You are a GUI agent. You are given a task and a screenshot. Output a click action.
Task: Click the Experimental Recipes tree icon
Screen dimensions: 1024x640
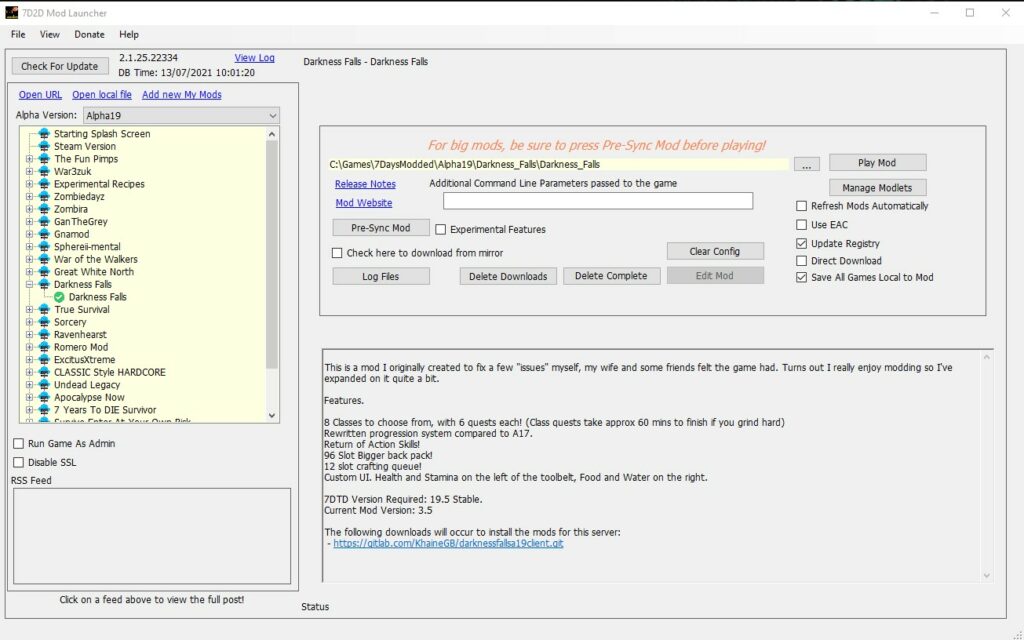pyautogui.click(x=44, y=184)
